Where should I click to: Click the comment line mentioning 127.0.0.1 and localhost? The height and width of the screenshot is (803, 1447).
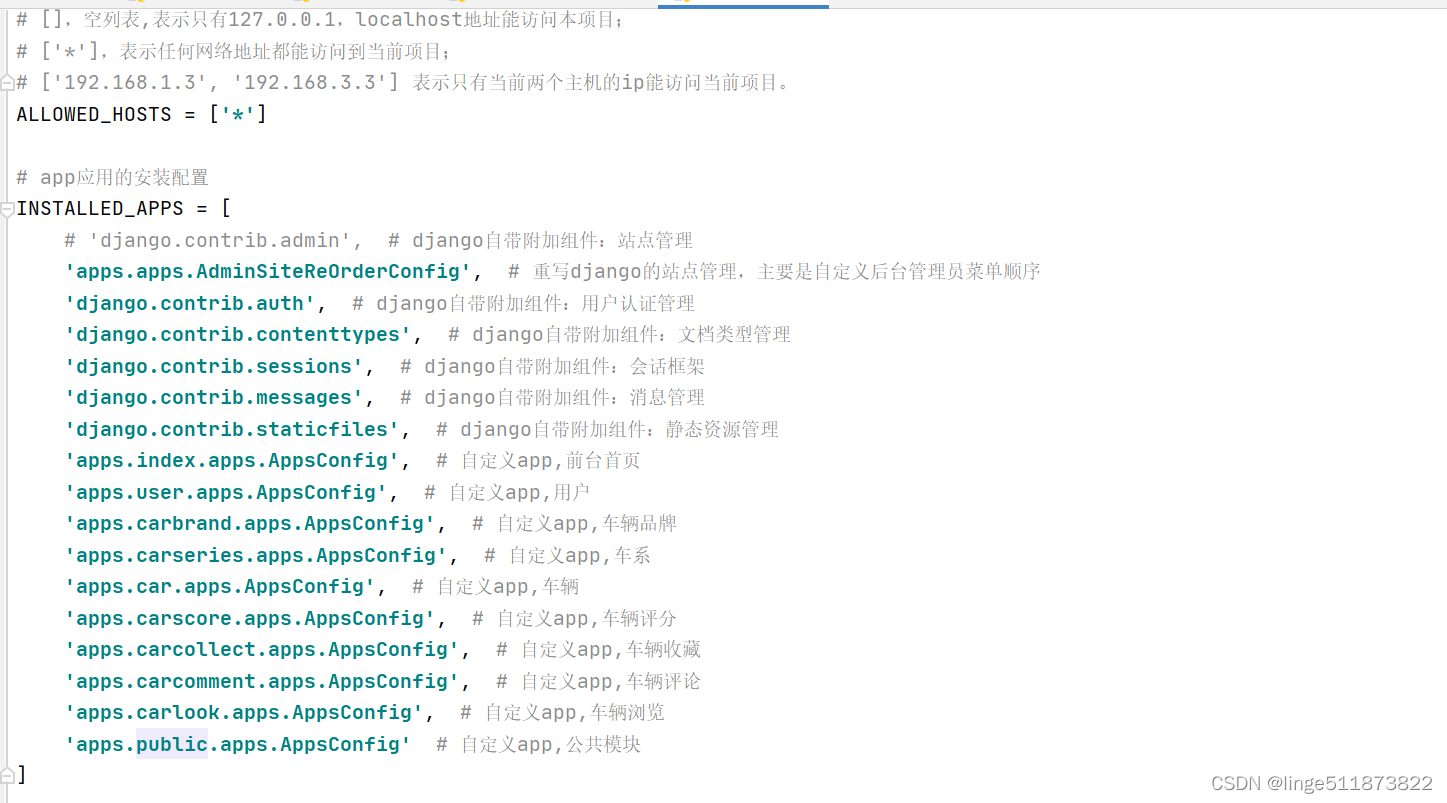coord(320,20)
